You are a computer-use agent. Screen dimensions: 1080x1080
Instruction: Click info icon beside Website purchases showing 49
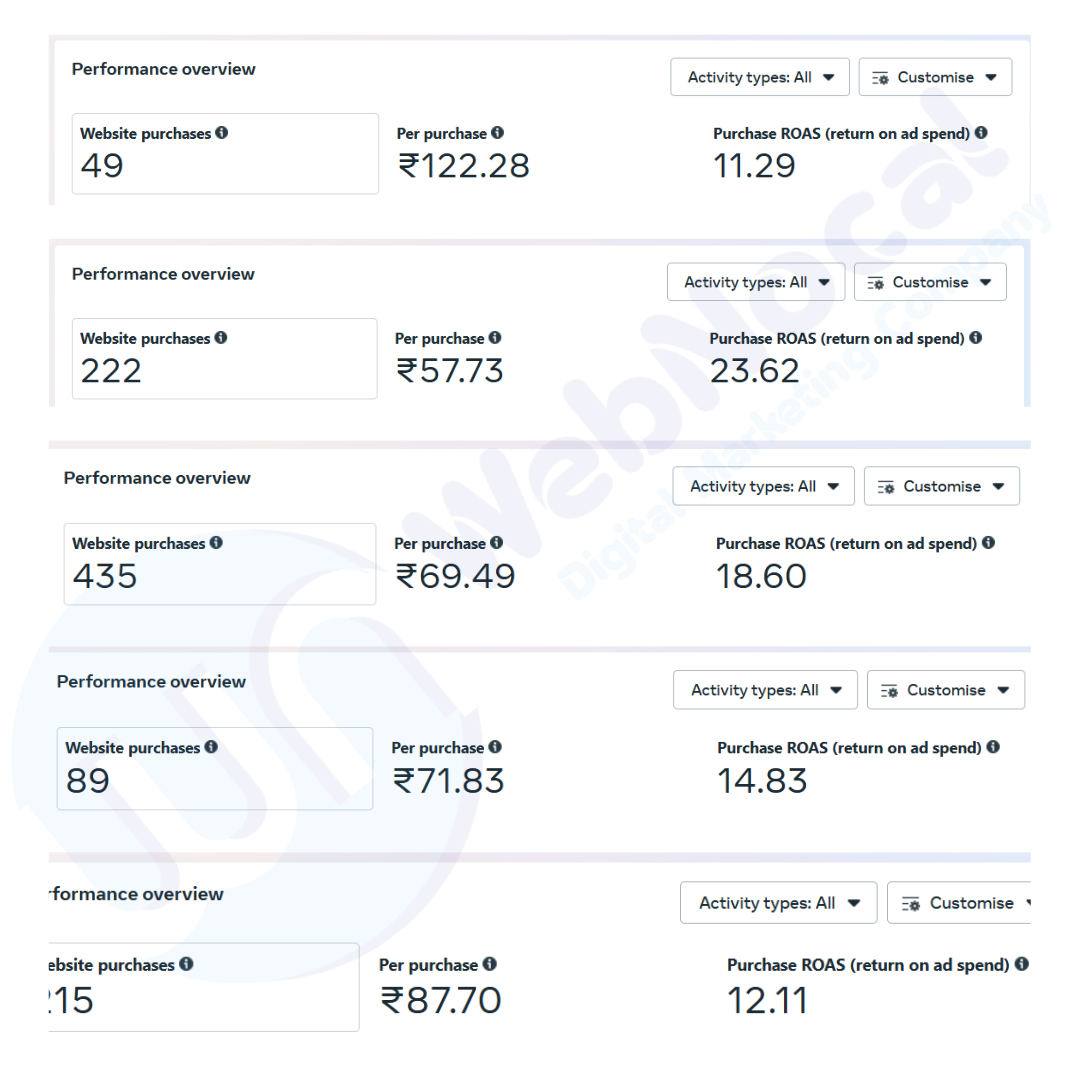tap(221, 133)
